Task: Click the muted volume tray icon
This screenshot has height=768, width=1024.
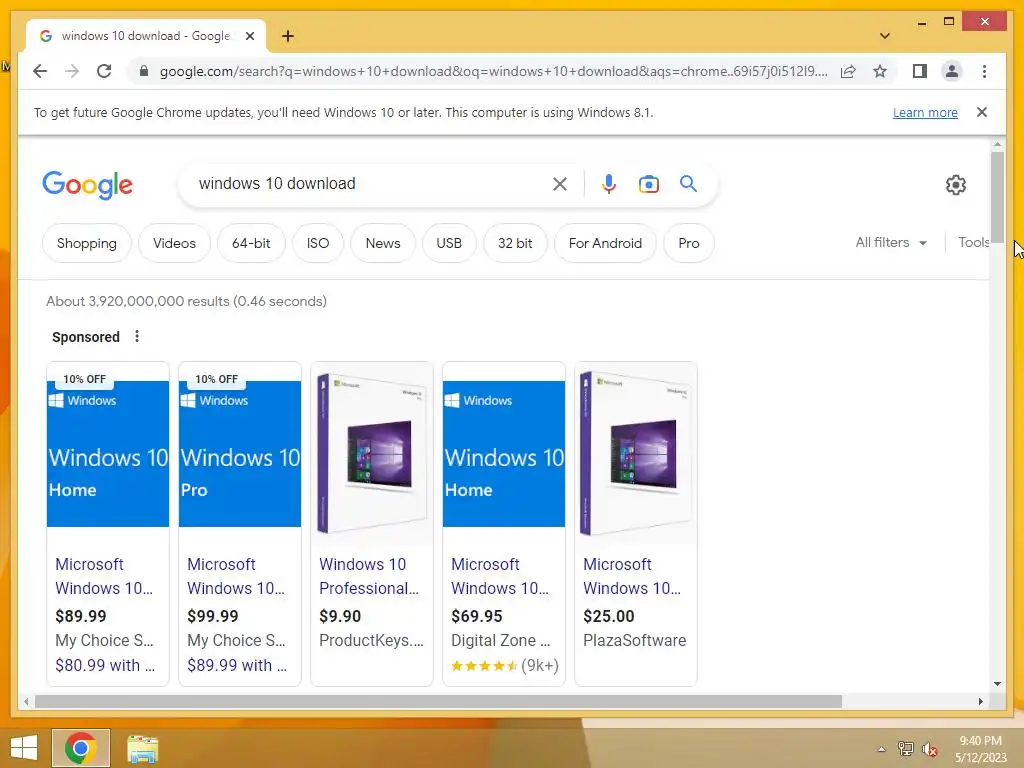Action: coord(929,749)
